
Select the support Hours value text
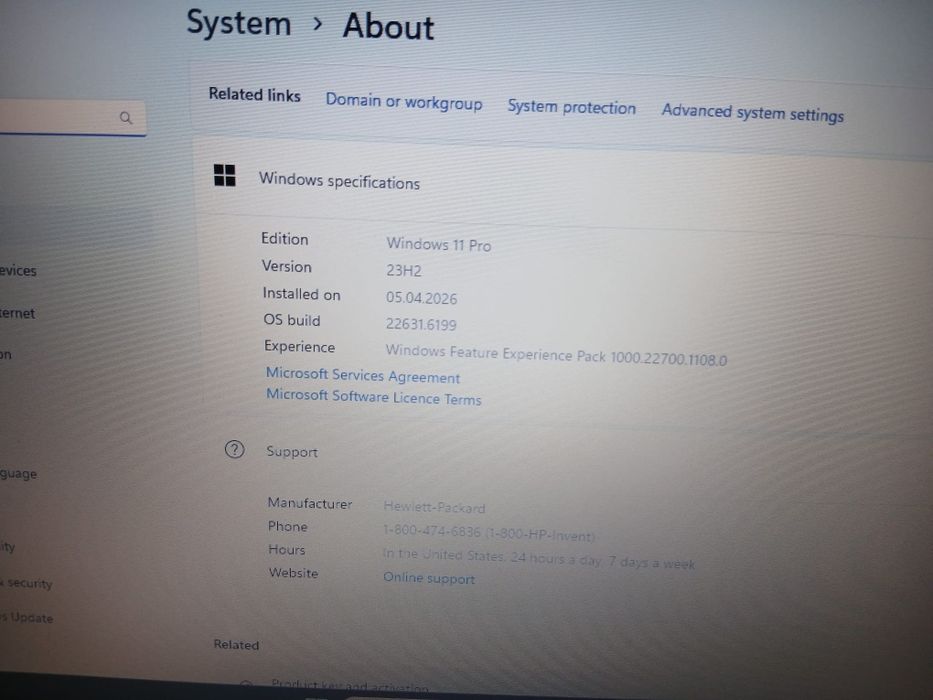(538, 558)
